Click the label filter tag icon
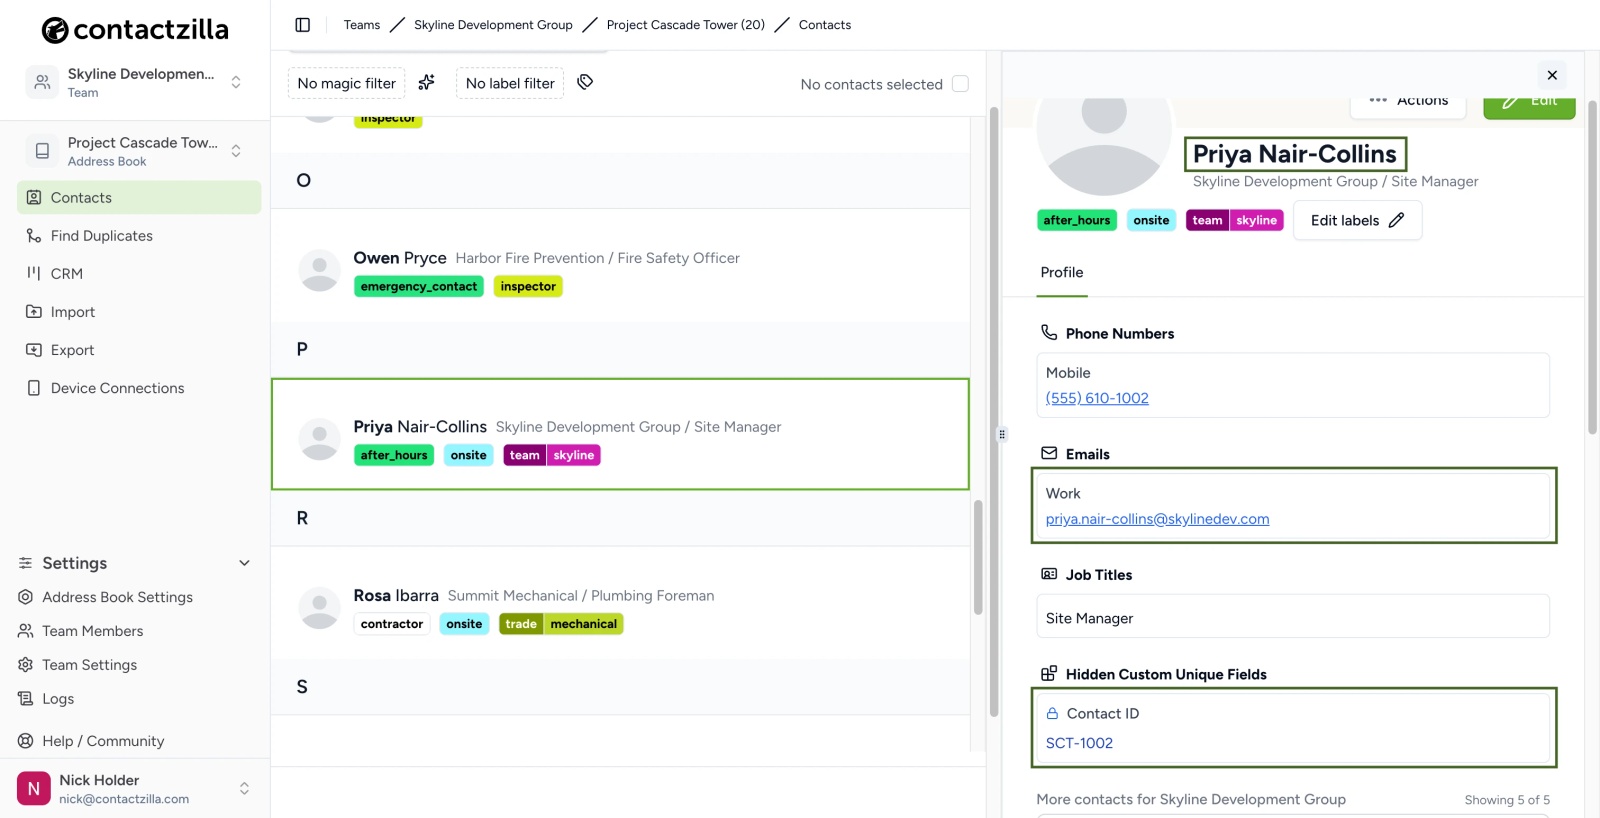 point(585,82)
